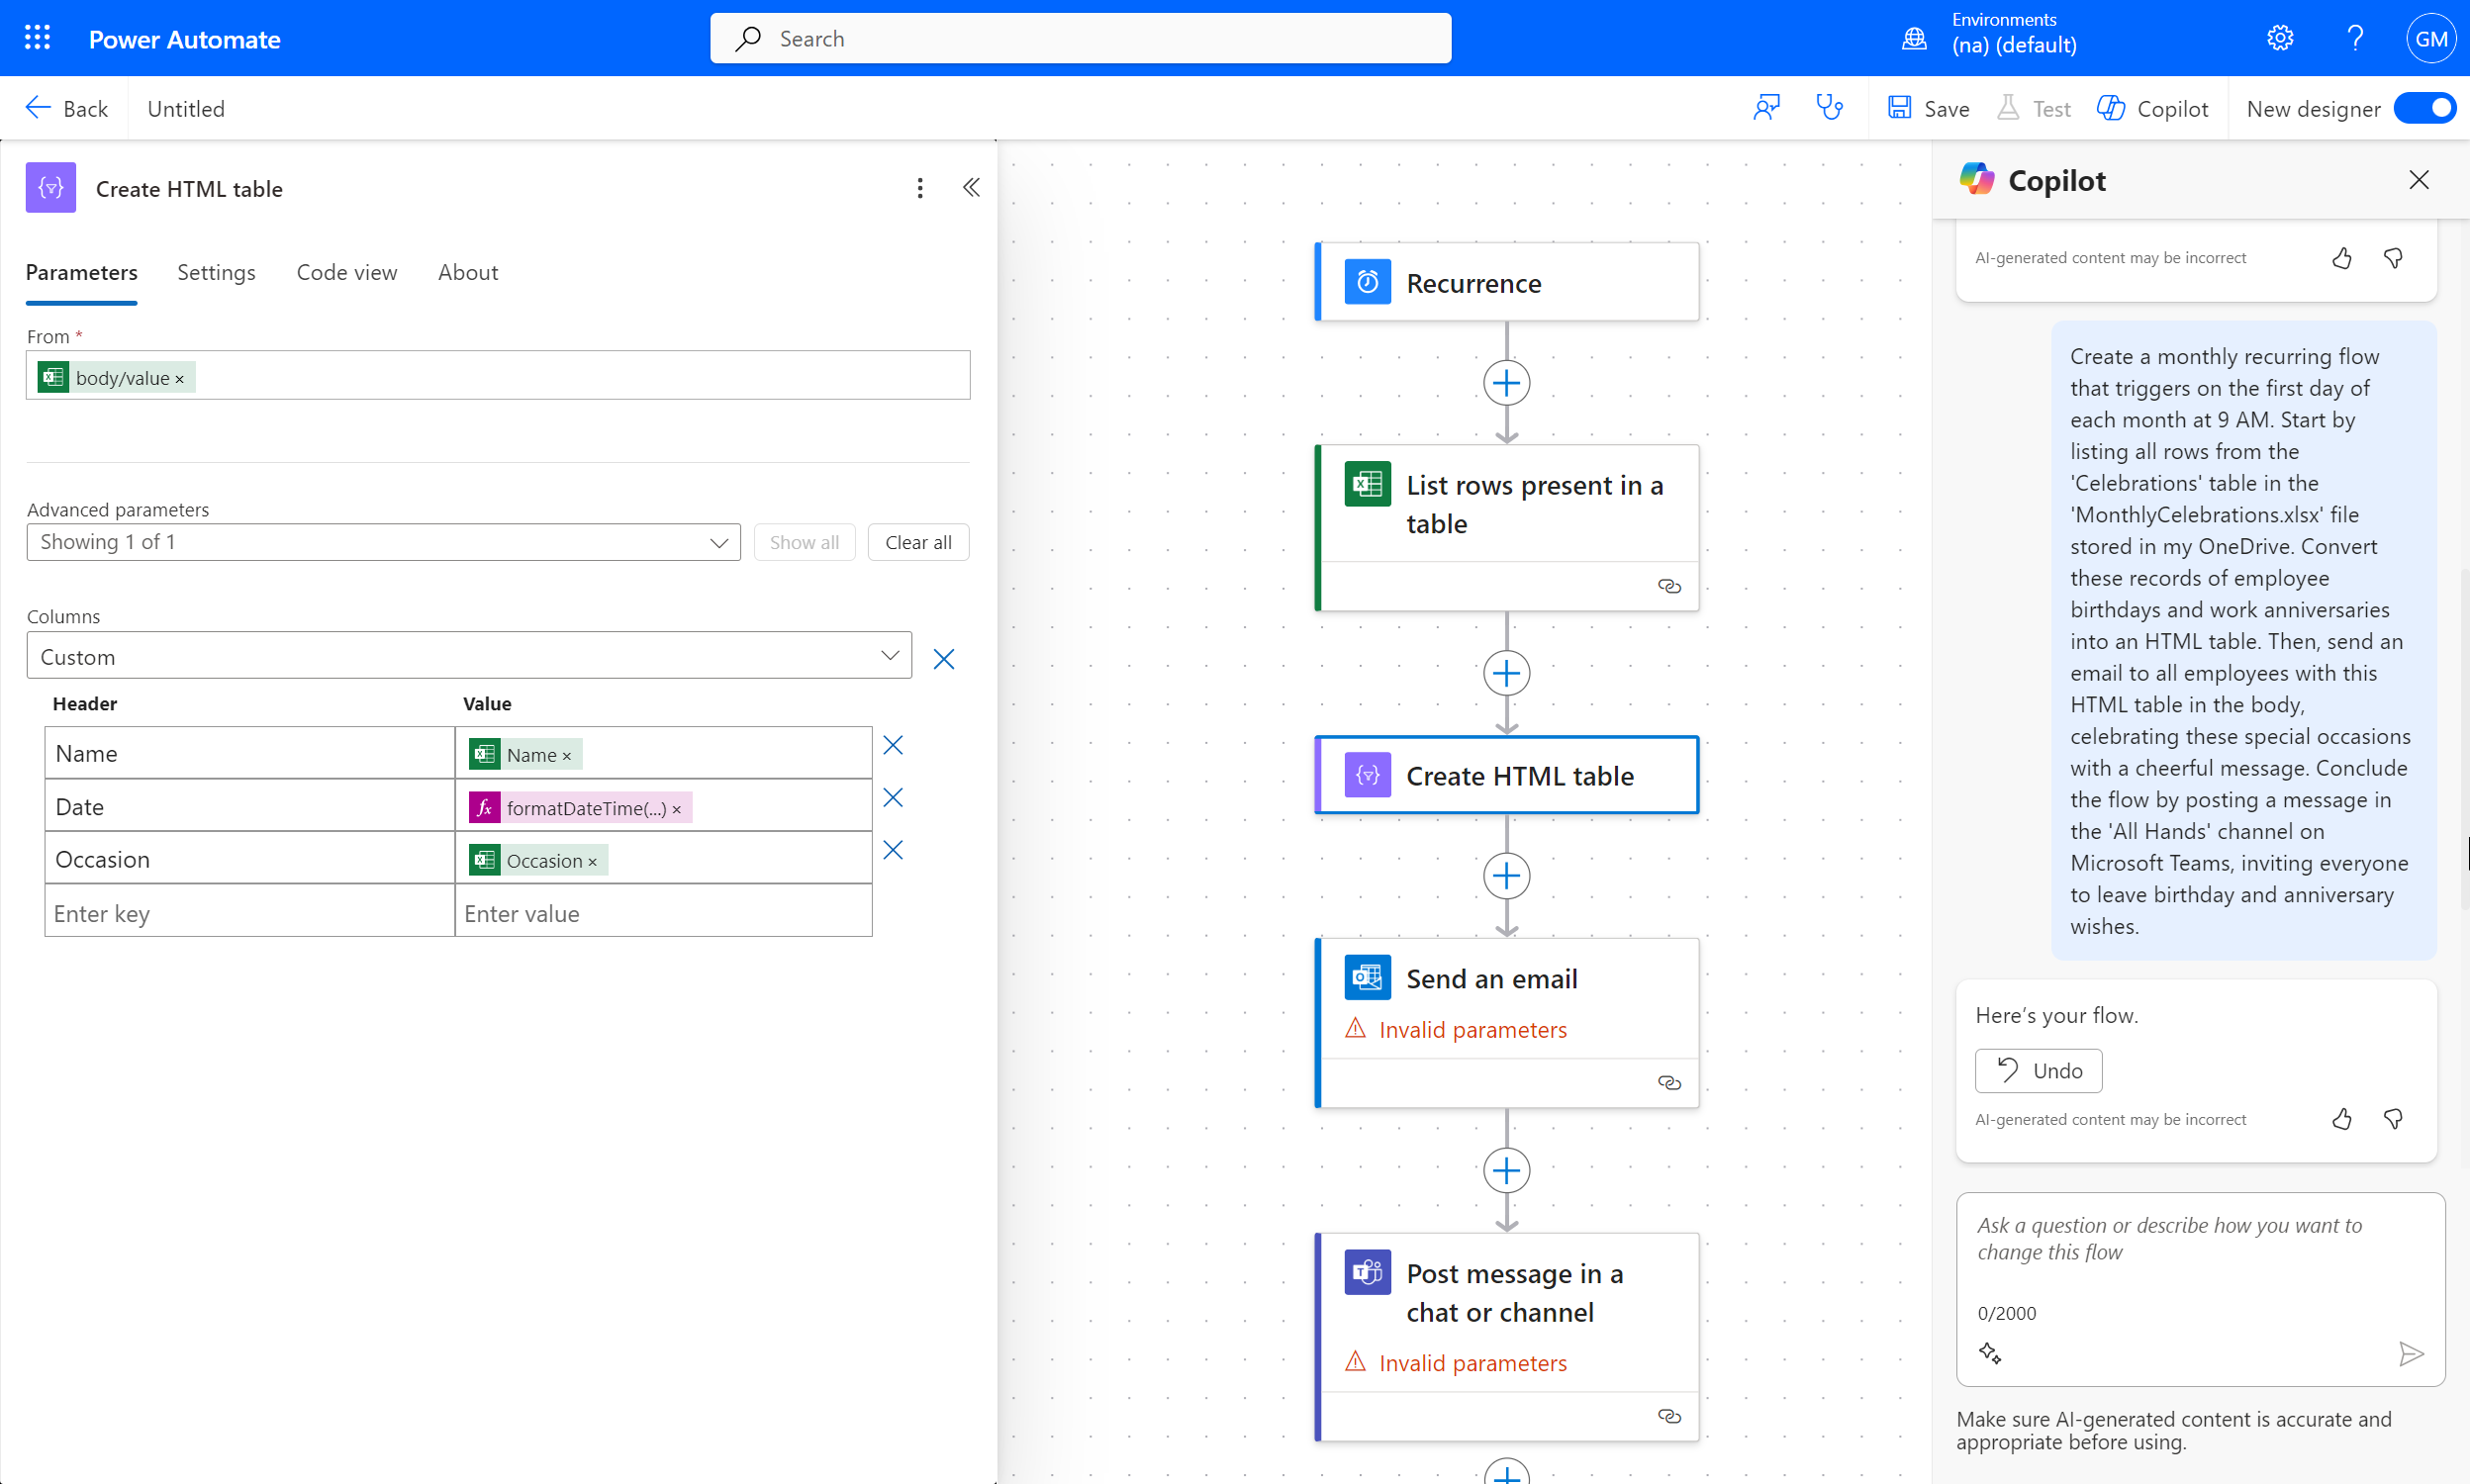The width and height of the screenshot is (2470, 1484).
Task: Open the Settings tab
Action: click(x=216, y=272)
